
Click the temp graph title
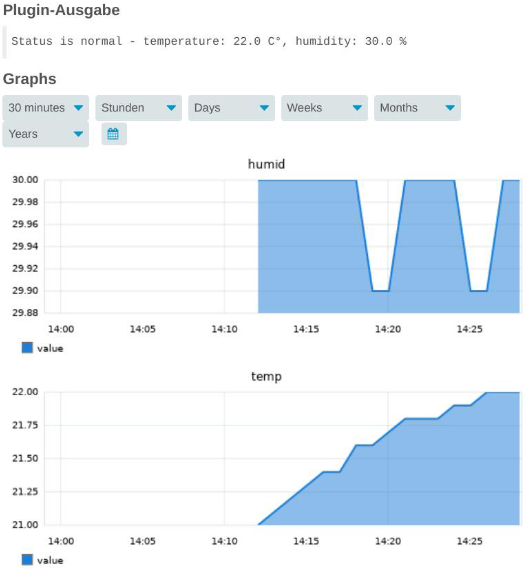point(266,376)
